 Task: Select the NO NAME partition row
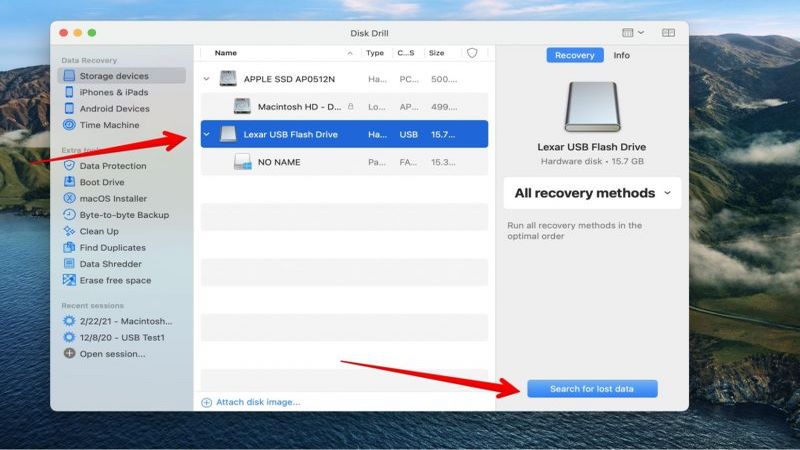tap(344, 162)
